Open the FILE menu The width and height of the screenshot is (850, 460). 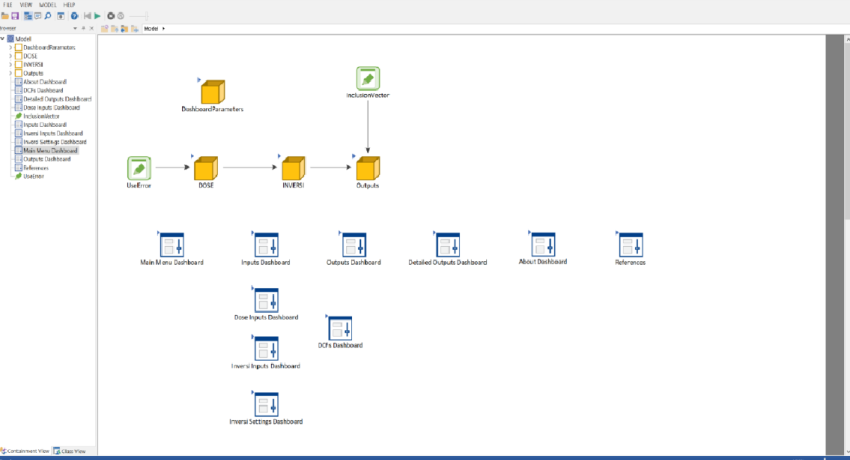coord(8,4)
